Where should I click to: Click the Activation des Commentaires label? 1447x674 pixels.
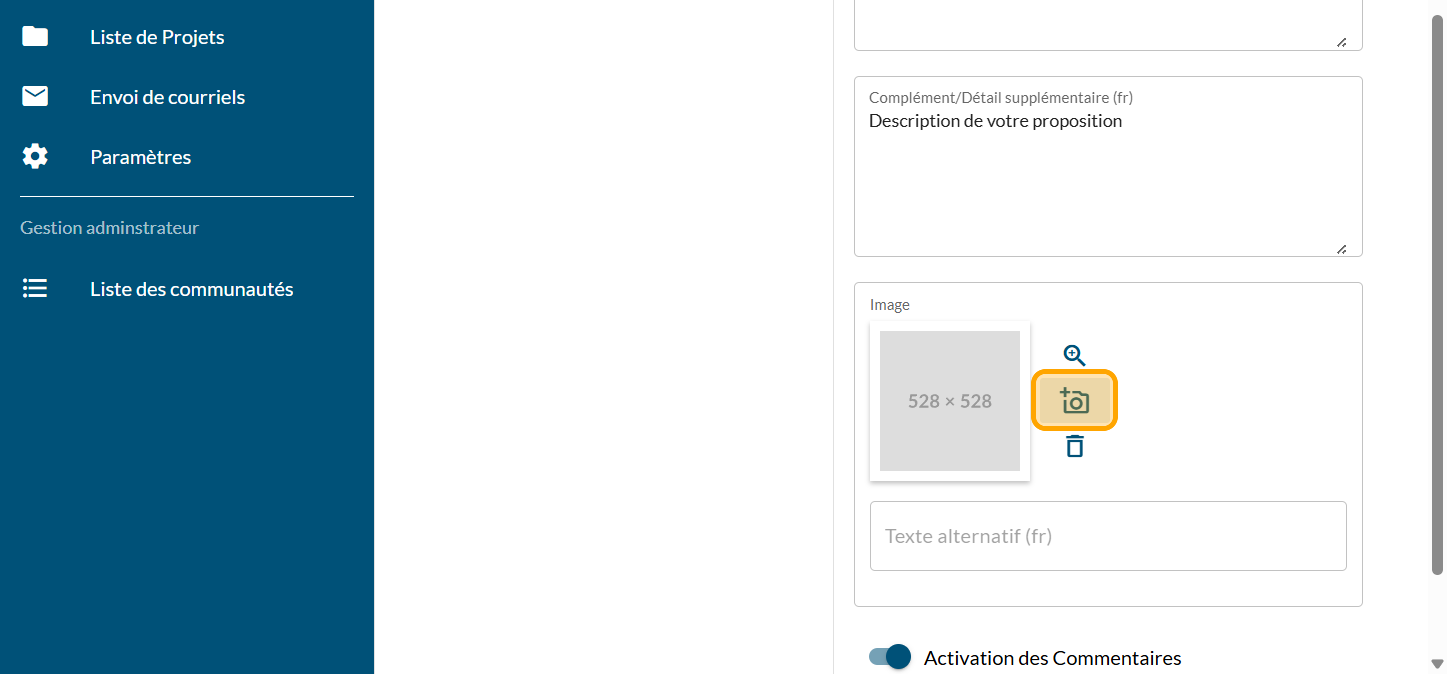coord(1052,658)
